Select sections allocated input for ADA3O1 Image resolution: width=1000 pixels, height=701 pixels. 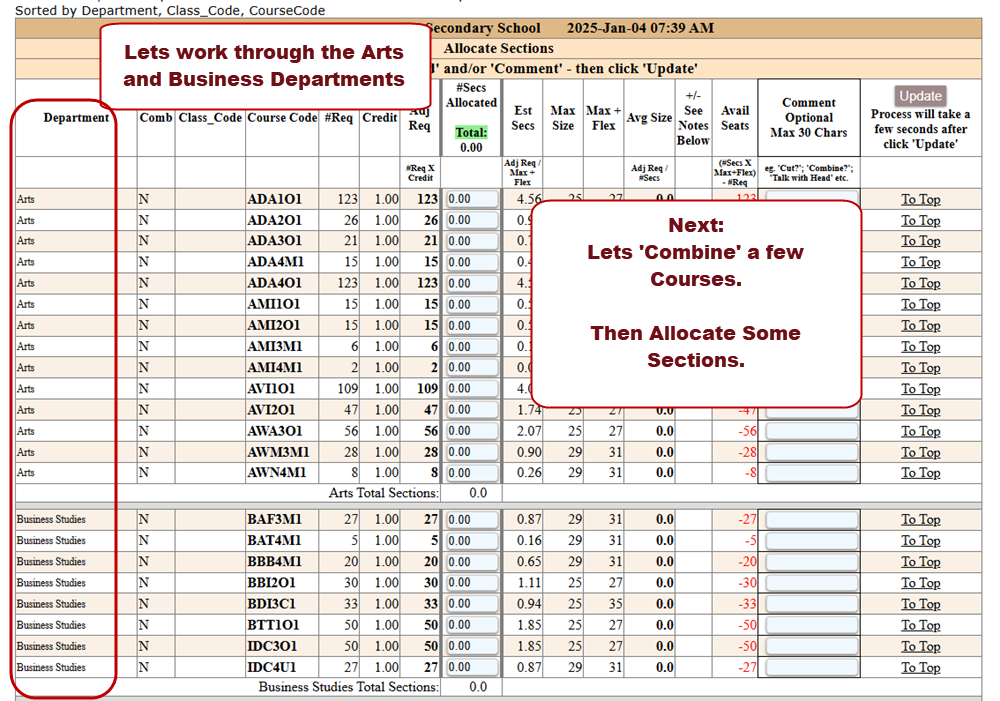pos(472,241)
